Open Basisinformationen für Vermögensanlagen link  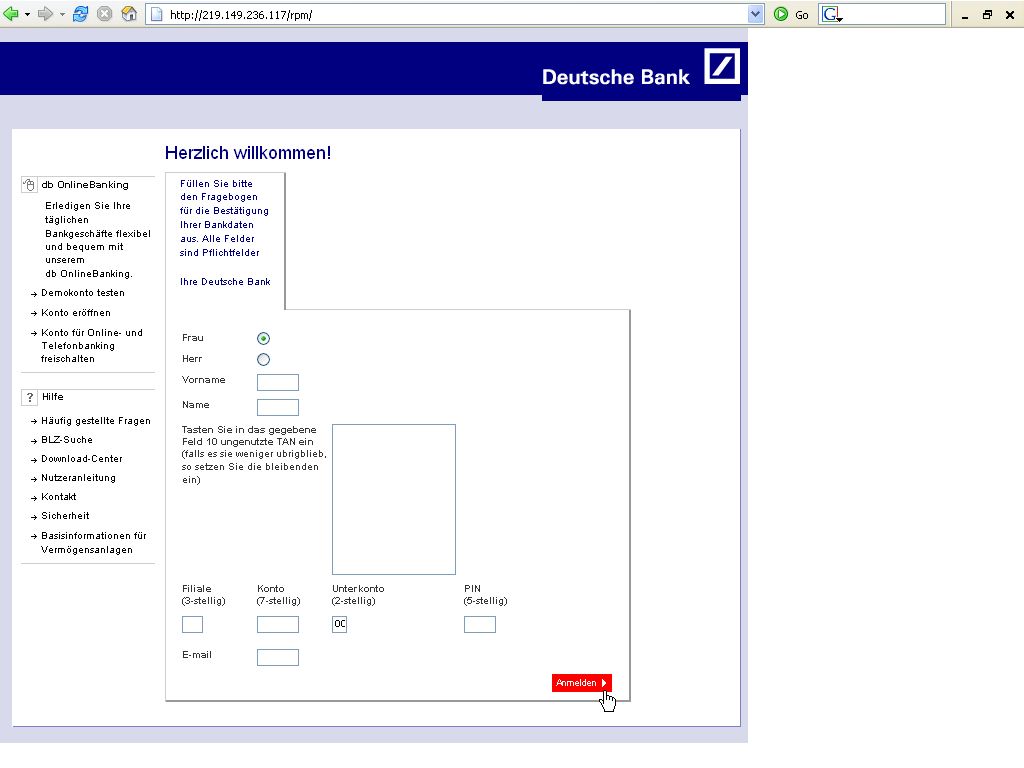[x=93, y=543]
